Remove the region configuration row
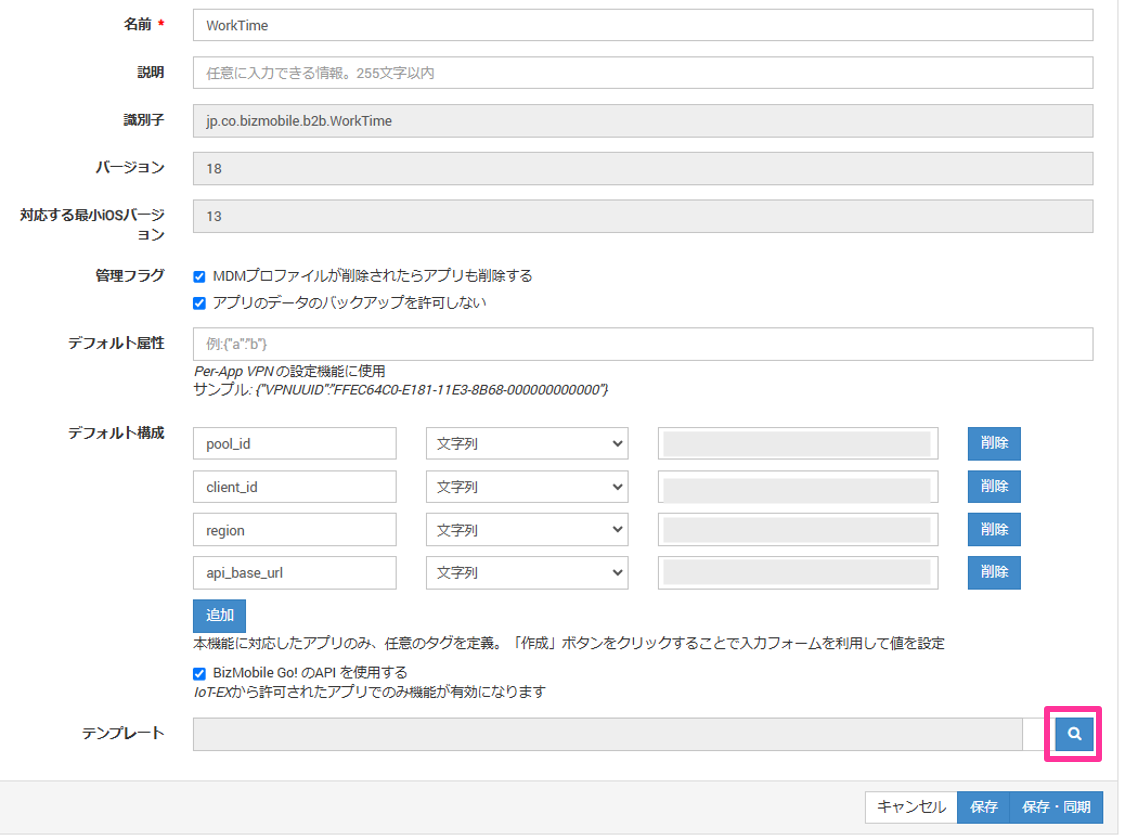Viewport: 1125px width, 840px height. (x=994, y=530)
